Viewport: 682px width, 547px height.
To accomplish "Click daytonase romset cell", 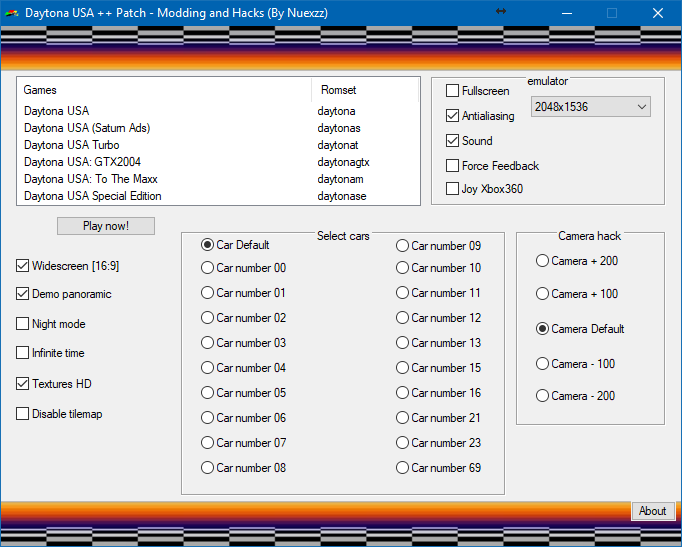I will (342, 196).
